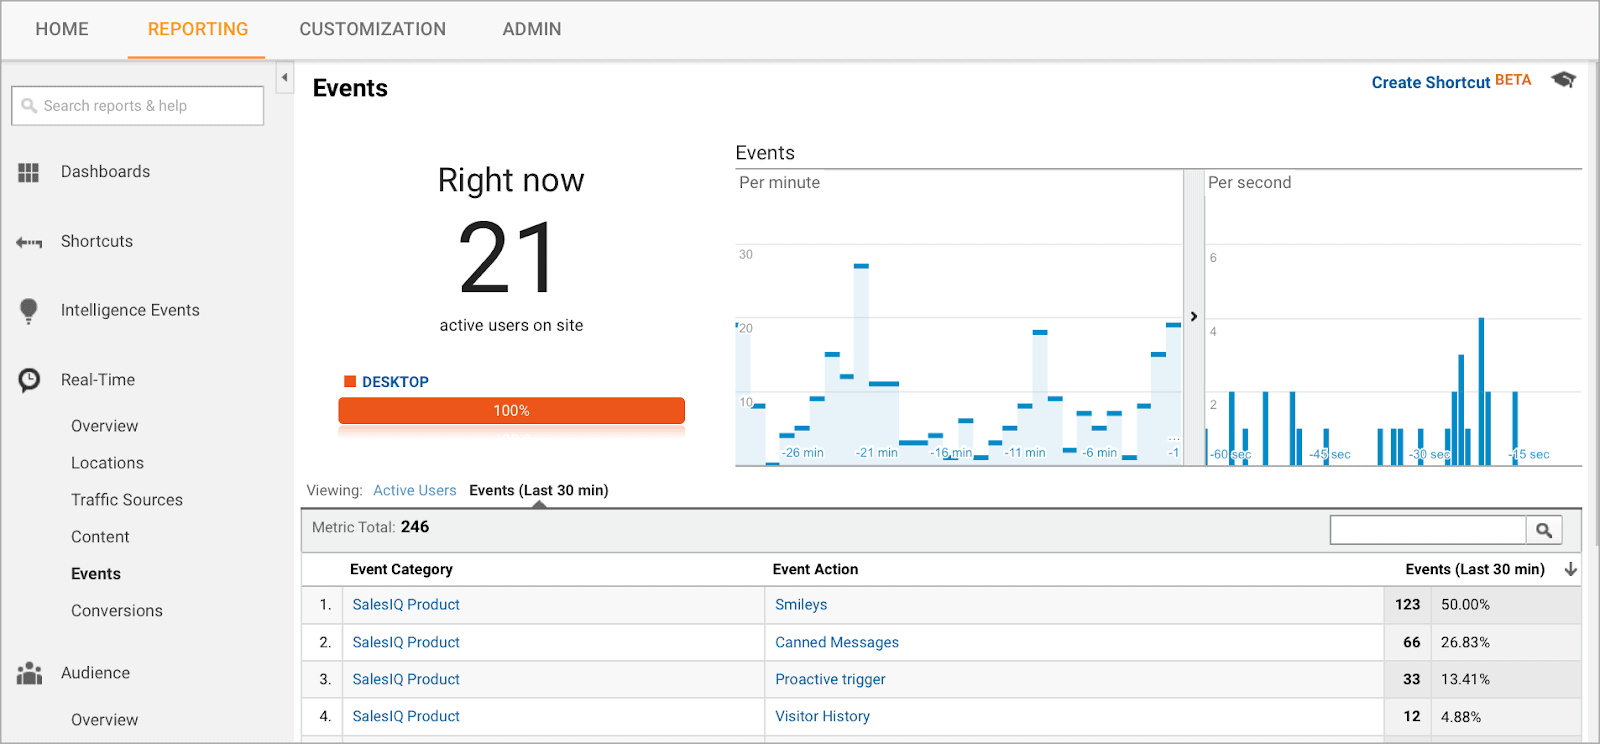Open Real-Time Overview report
The image size is (1600, 744).
105,426
